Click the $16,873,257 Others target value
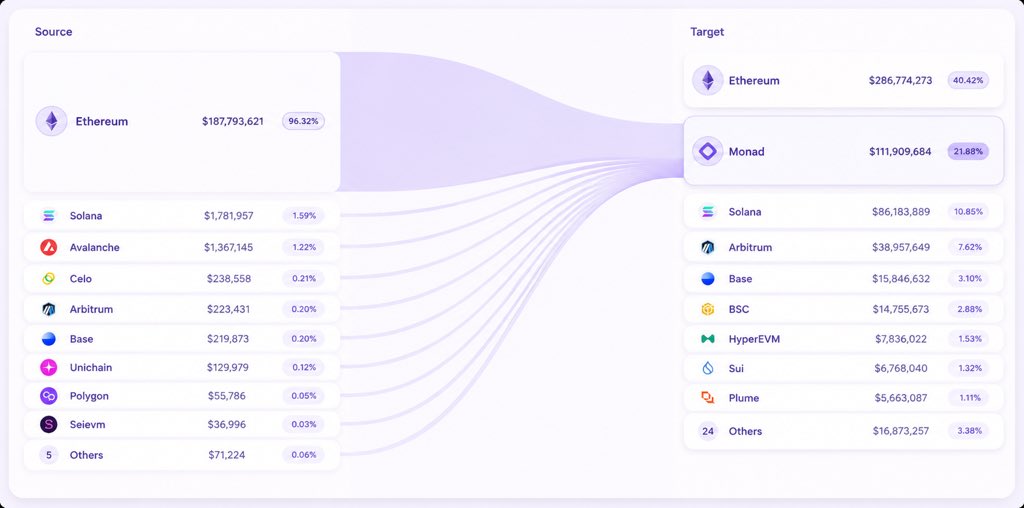This screenshot has width=1024, height=508. tap(901, 431)
